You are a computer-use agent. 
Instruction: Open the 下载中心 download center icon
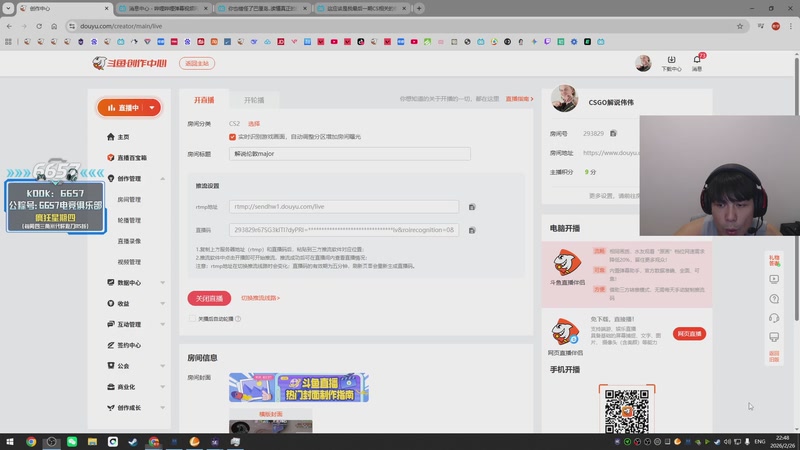[671, 63]
